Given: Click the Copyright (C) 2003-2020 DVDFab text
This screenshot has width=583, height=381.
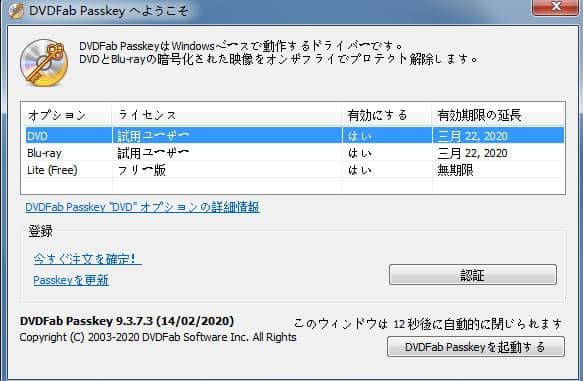Looking at the screenshot, I should pos(158,337).
